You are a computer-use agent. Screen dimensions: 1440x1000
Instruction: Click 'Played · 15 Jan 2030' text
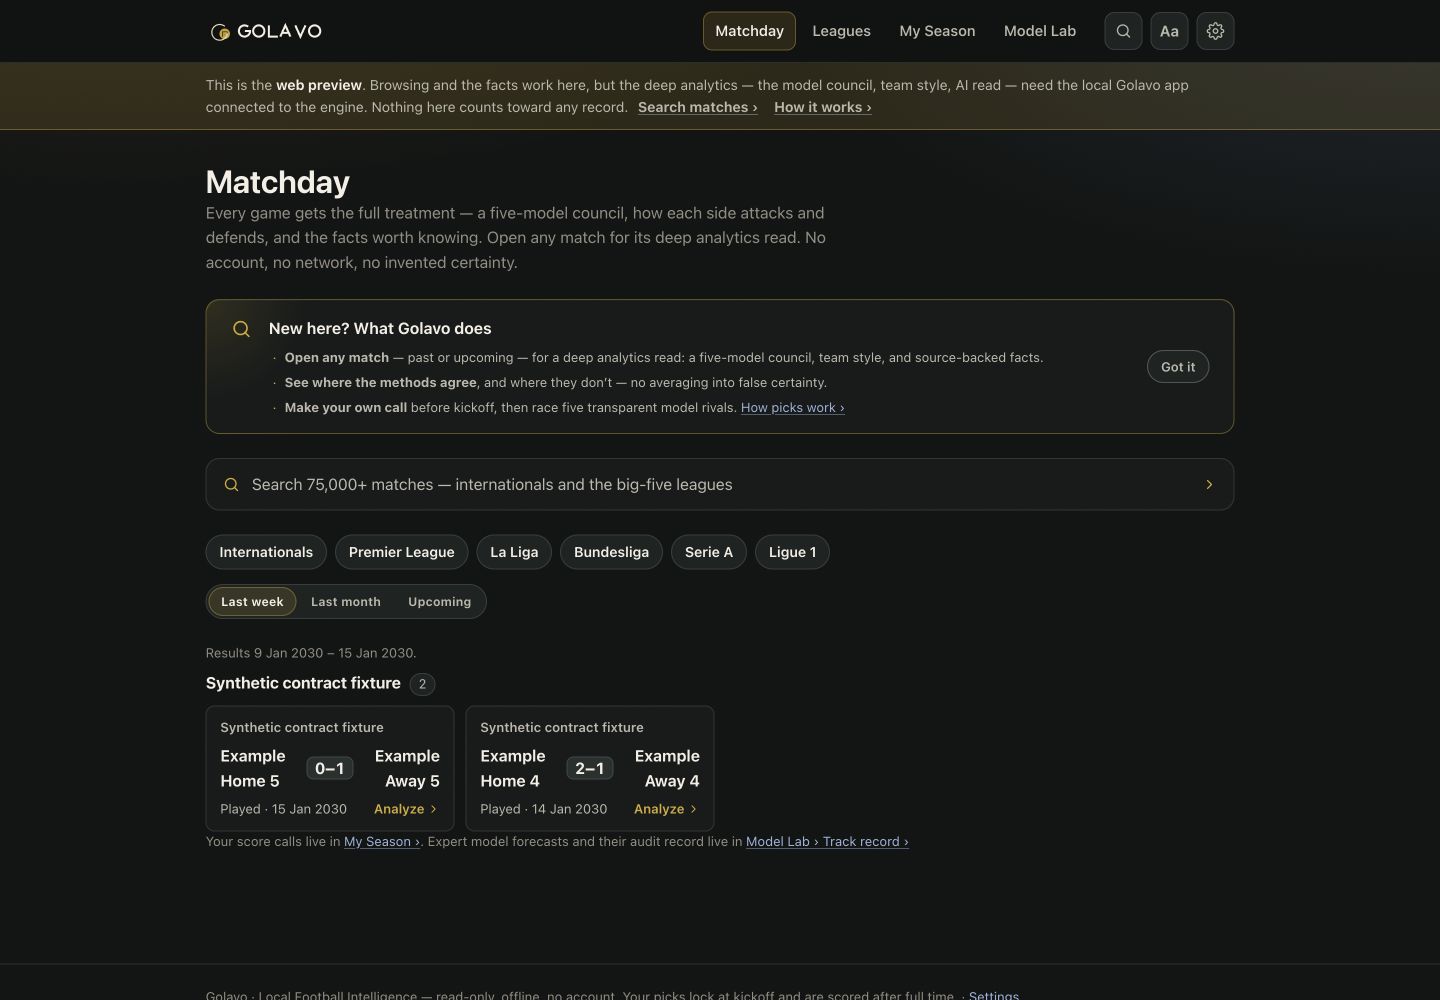click(283, 809)
